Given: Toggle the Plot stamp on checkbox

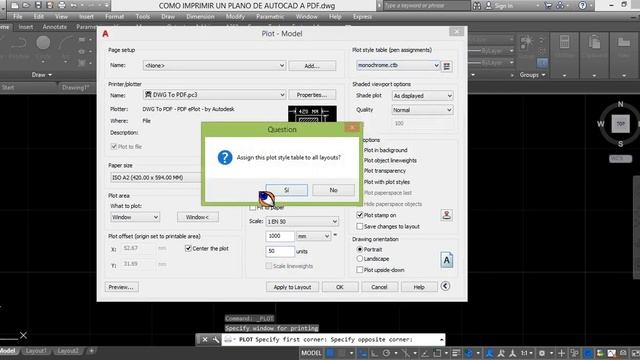Looking at the screenshot, I should [x=360, y=215].
